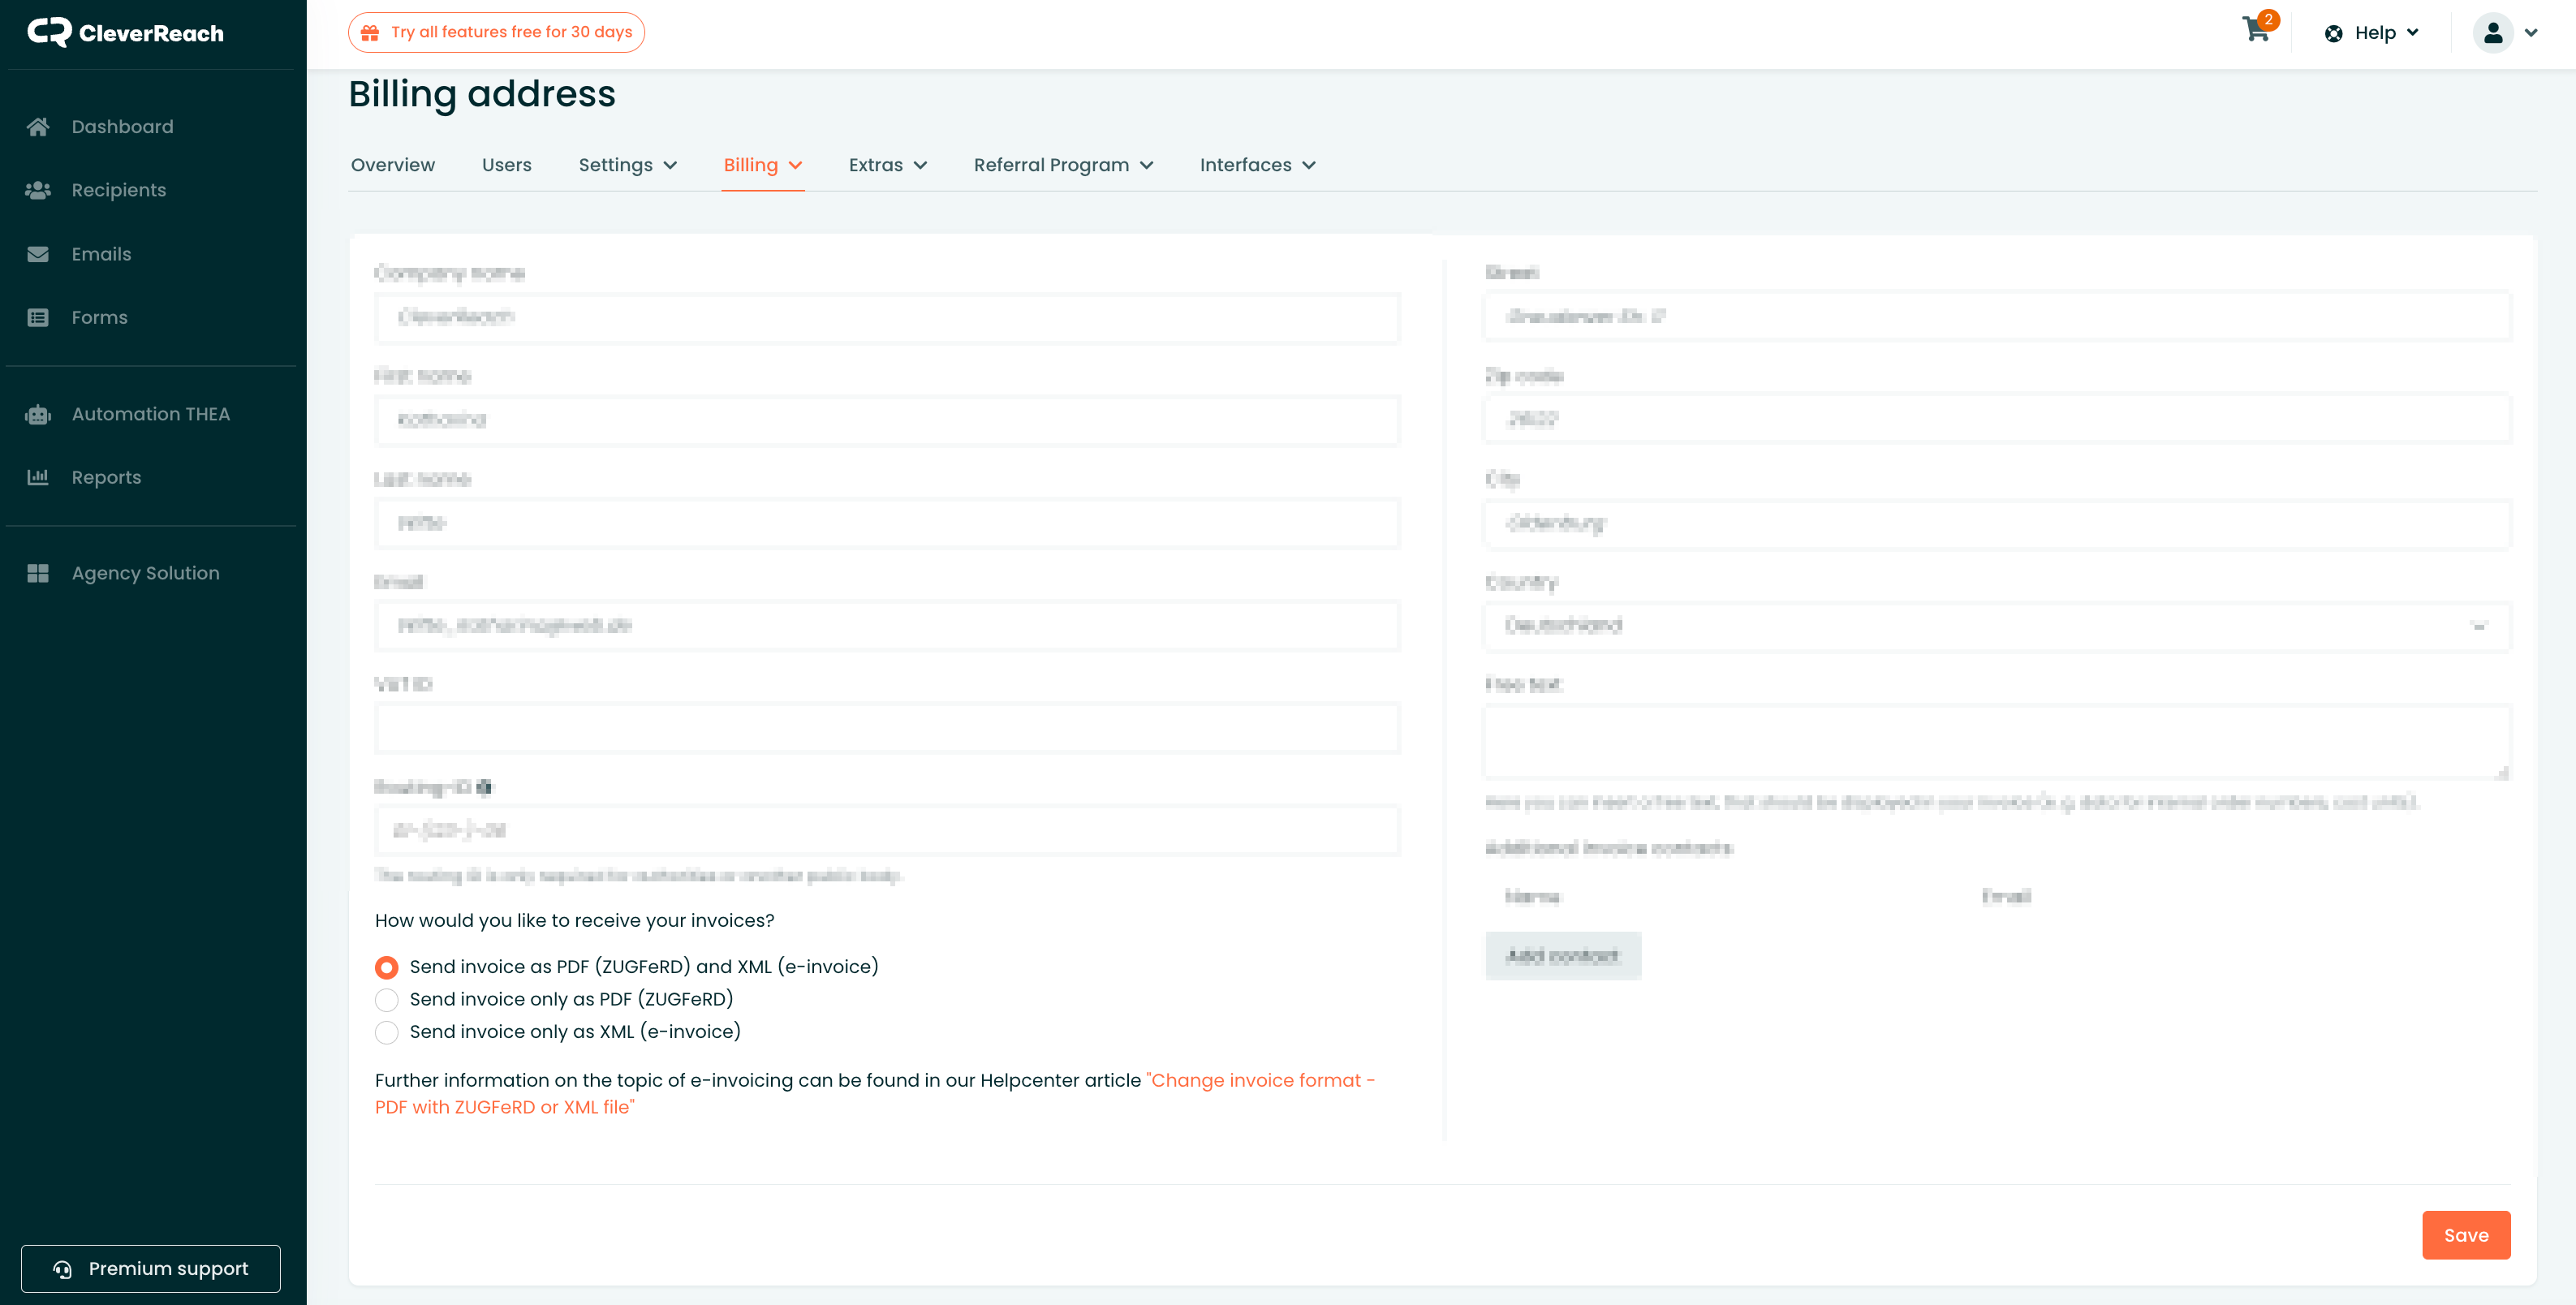This screenshot has width=2576, height=1305.
Task: Switch to the Overview tab
Action: coord(392,165)
